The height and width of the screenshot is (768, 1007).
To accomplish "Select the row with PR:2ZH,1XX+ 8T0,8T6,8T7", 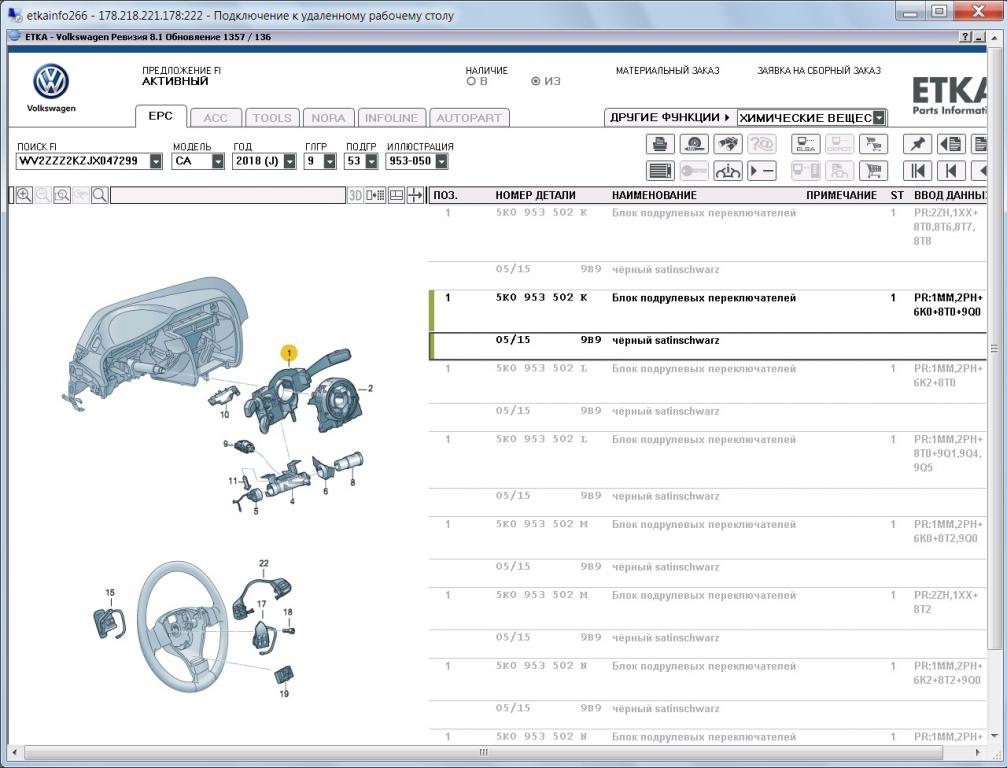I will click(x=708, y=233).
